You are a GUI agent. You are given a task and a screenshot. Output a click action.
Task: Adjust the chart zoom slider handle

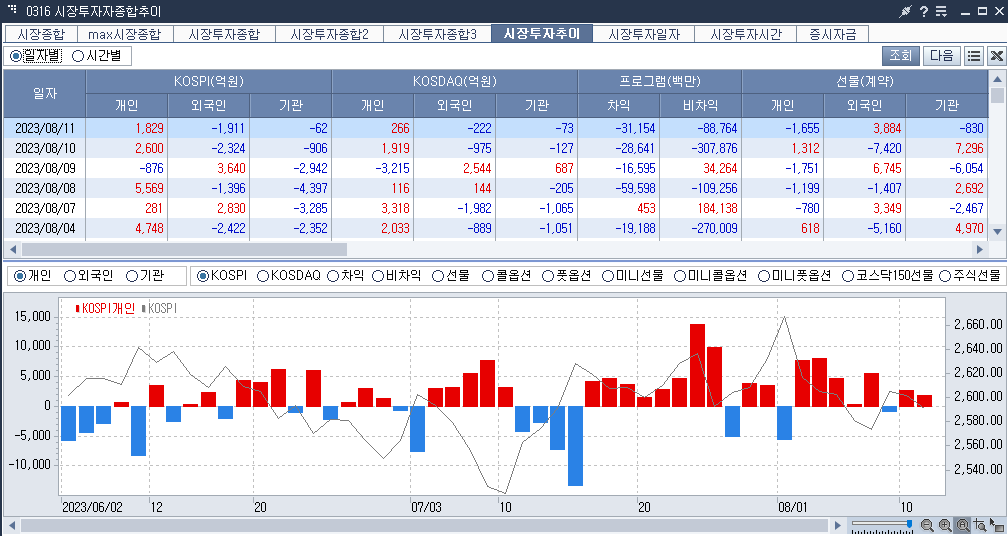coord(909,524)
